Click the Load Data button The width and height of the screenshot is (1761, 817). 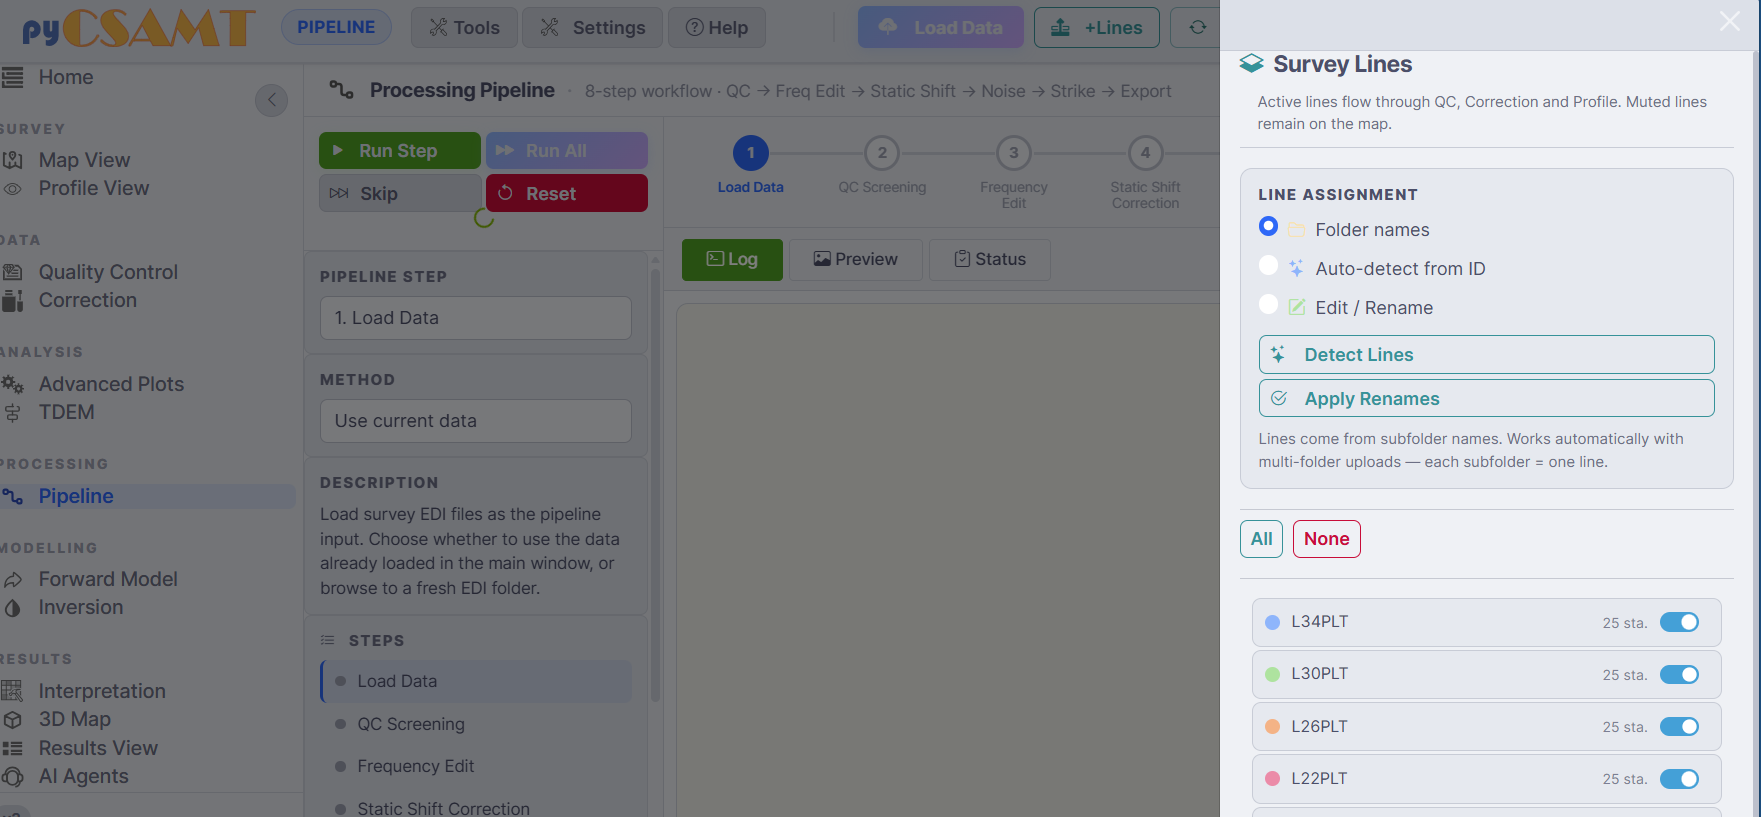coord(940,27)
